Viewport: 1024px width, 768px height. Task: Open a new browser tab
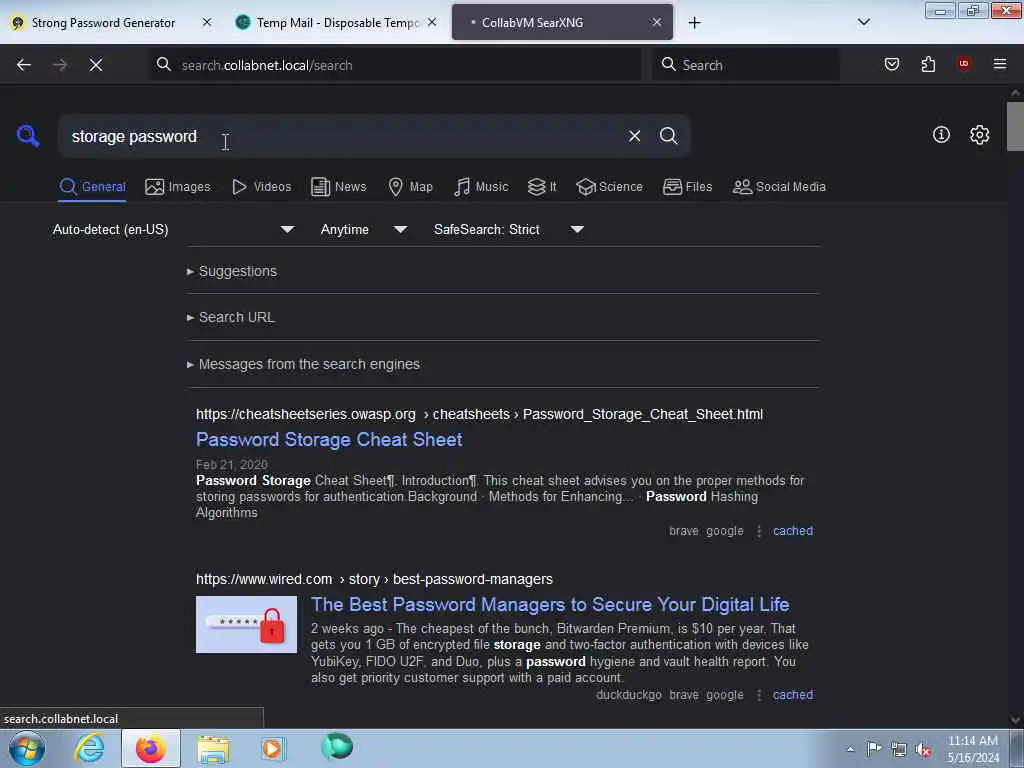pos(694,23)
